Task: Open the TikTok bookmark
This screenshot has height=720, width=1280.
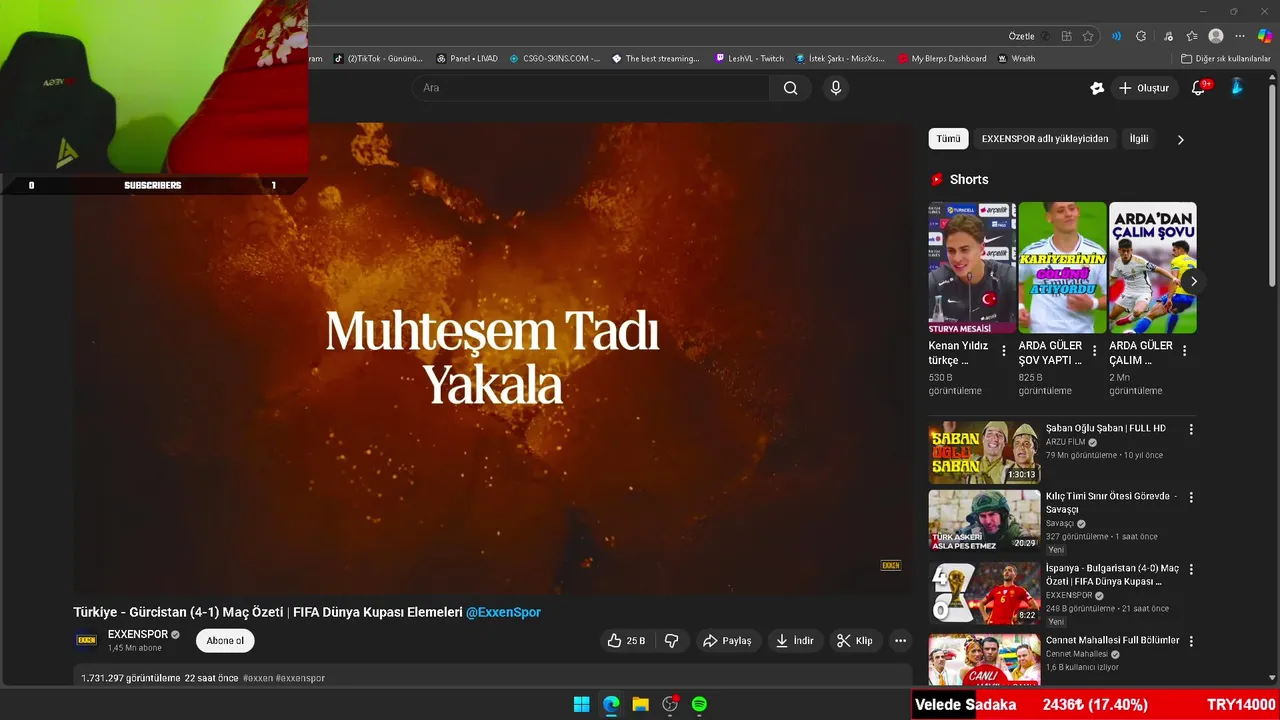Action: coord(378,59)
